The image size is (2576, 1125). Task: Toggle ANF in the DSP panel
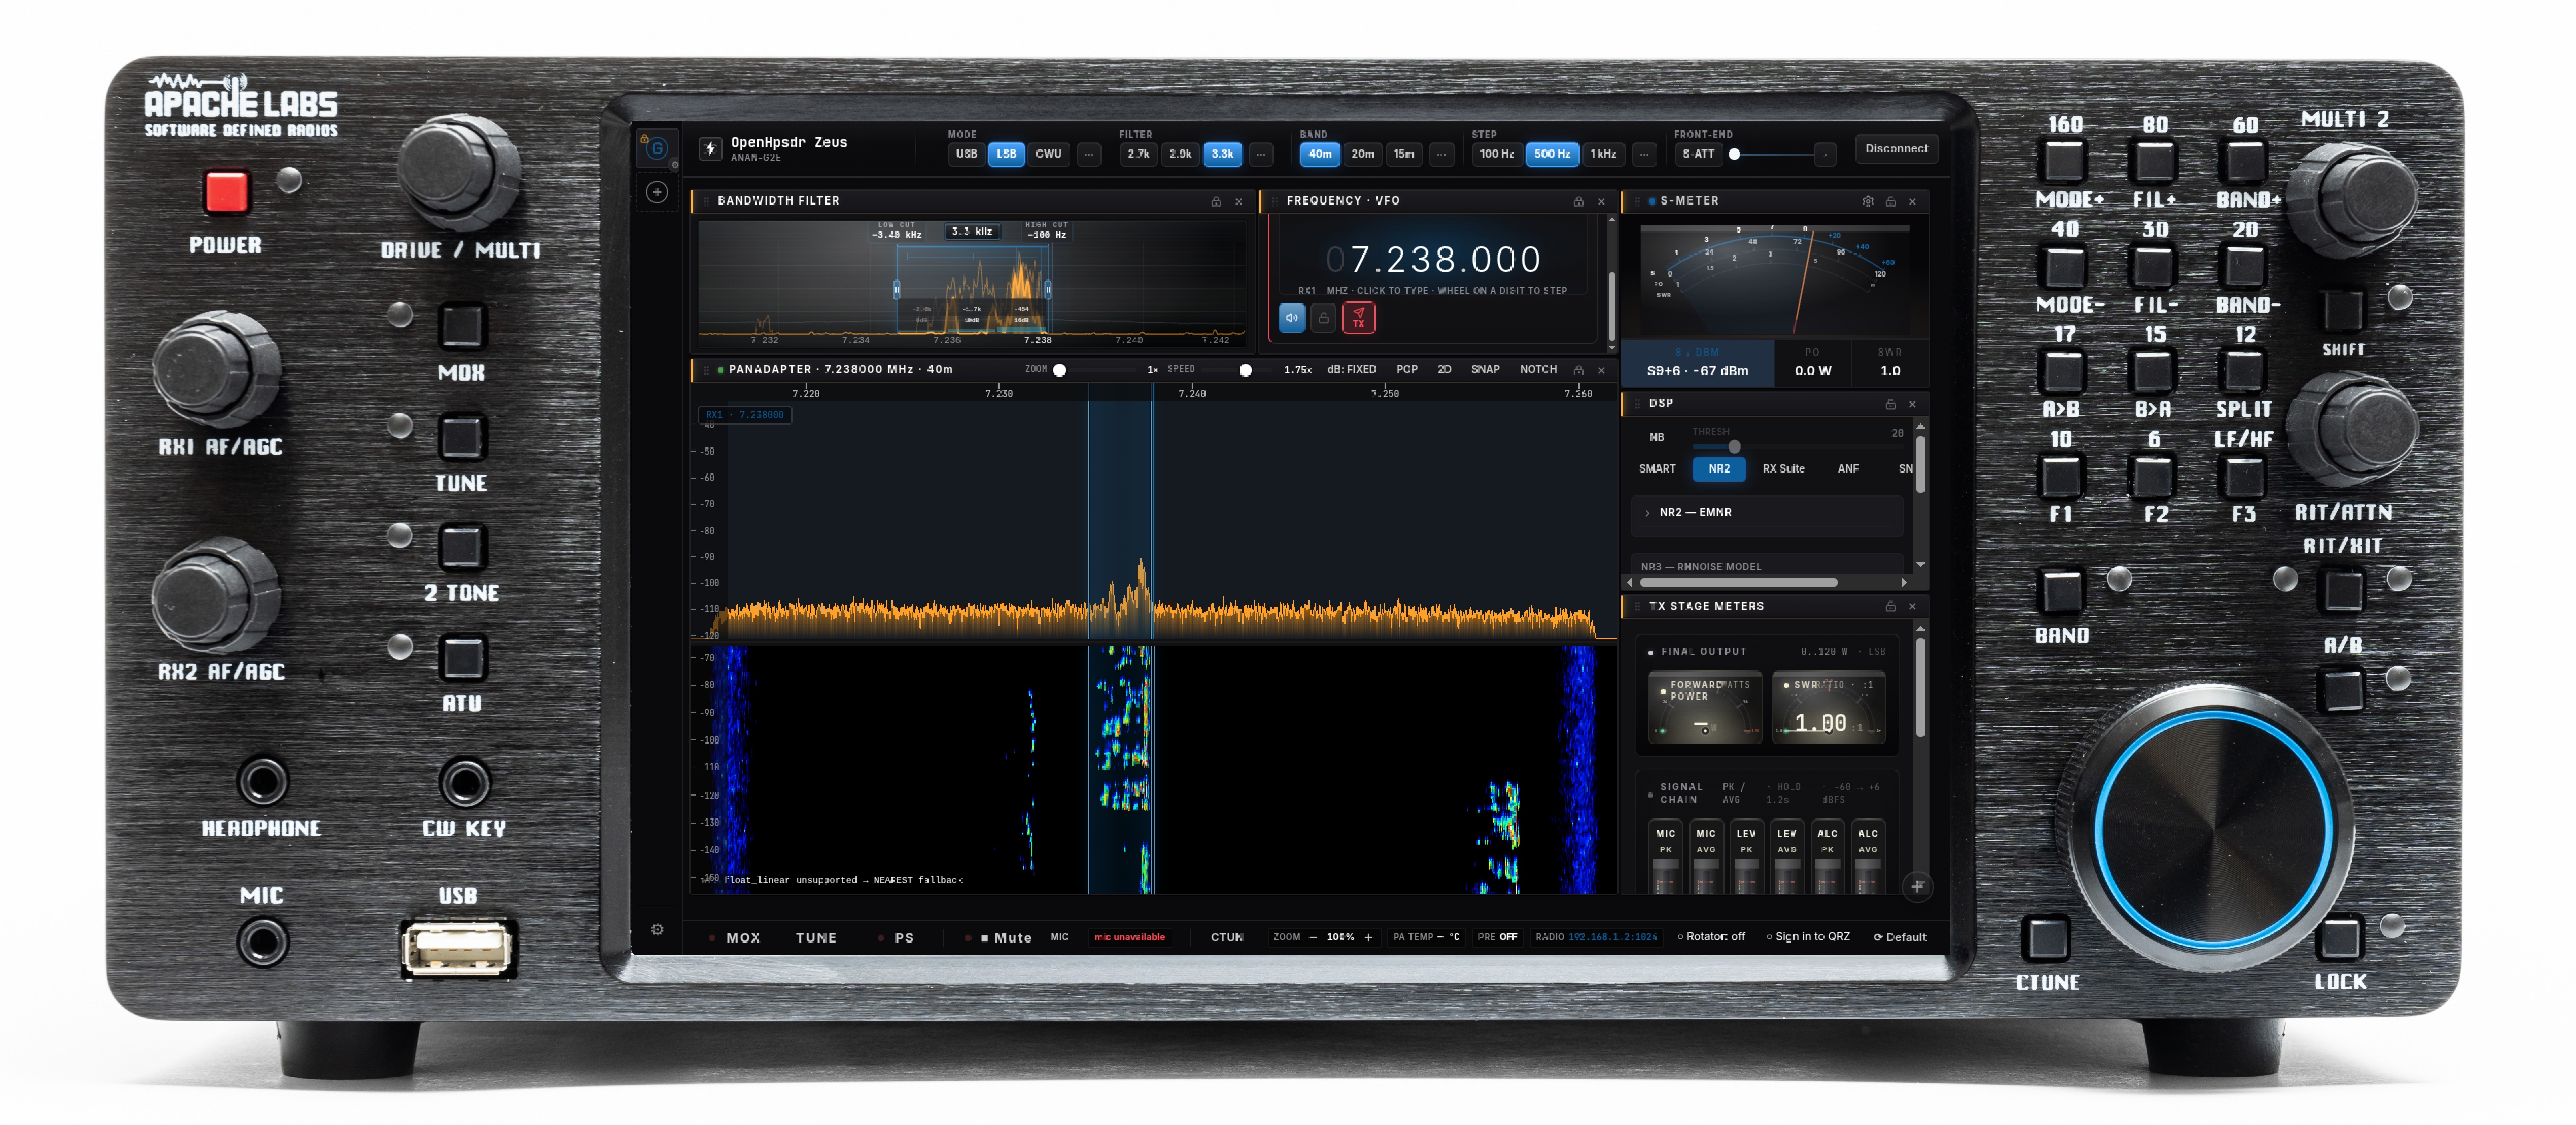1848,469
